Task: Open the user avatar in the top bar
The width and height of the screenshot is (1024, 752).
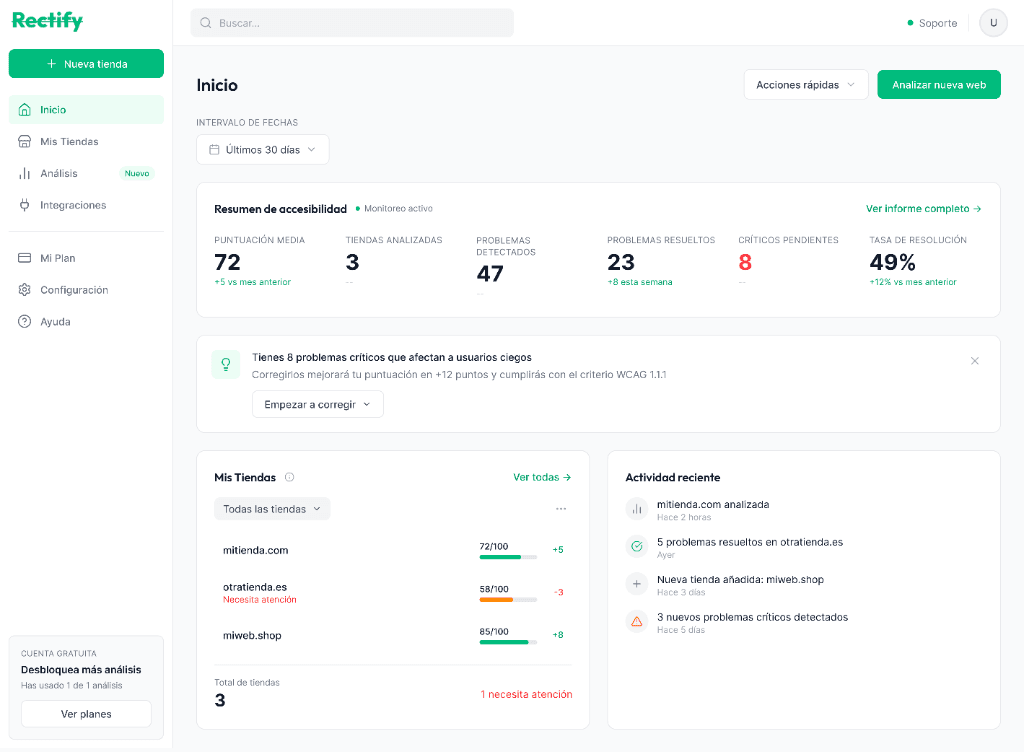Action: (x=993, y=22)
